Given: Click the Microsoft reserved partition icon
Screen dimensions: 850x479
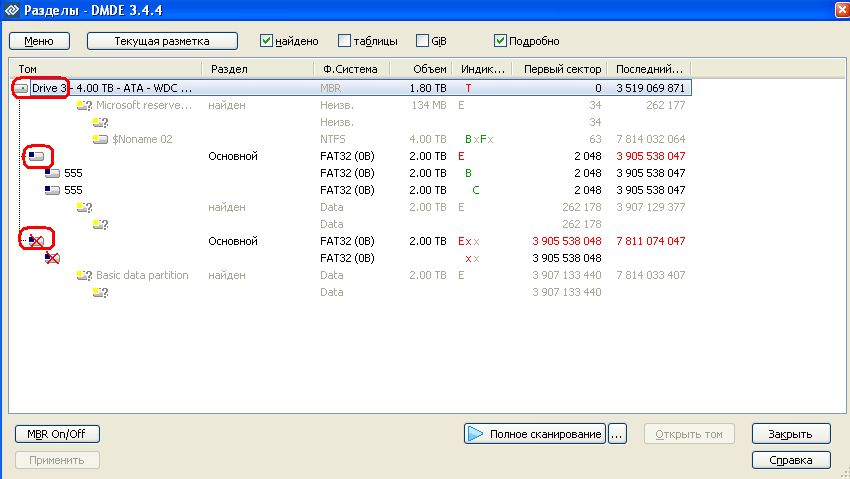Looking at the screenshot, I should (x=84, y=105).
